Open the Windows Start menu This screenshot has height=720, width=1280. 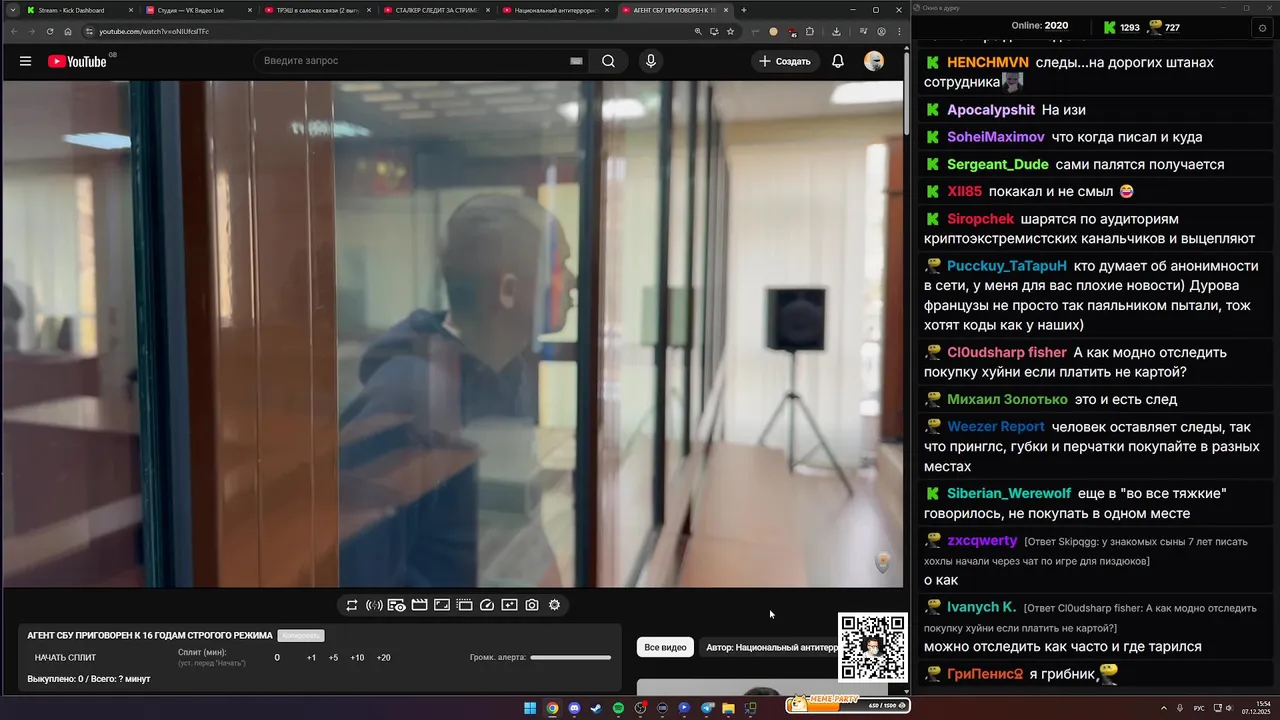click(530, 708)
